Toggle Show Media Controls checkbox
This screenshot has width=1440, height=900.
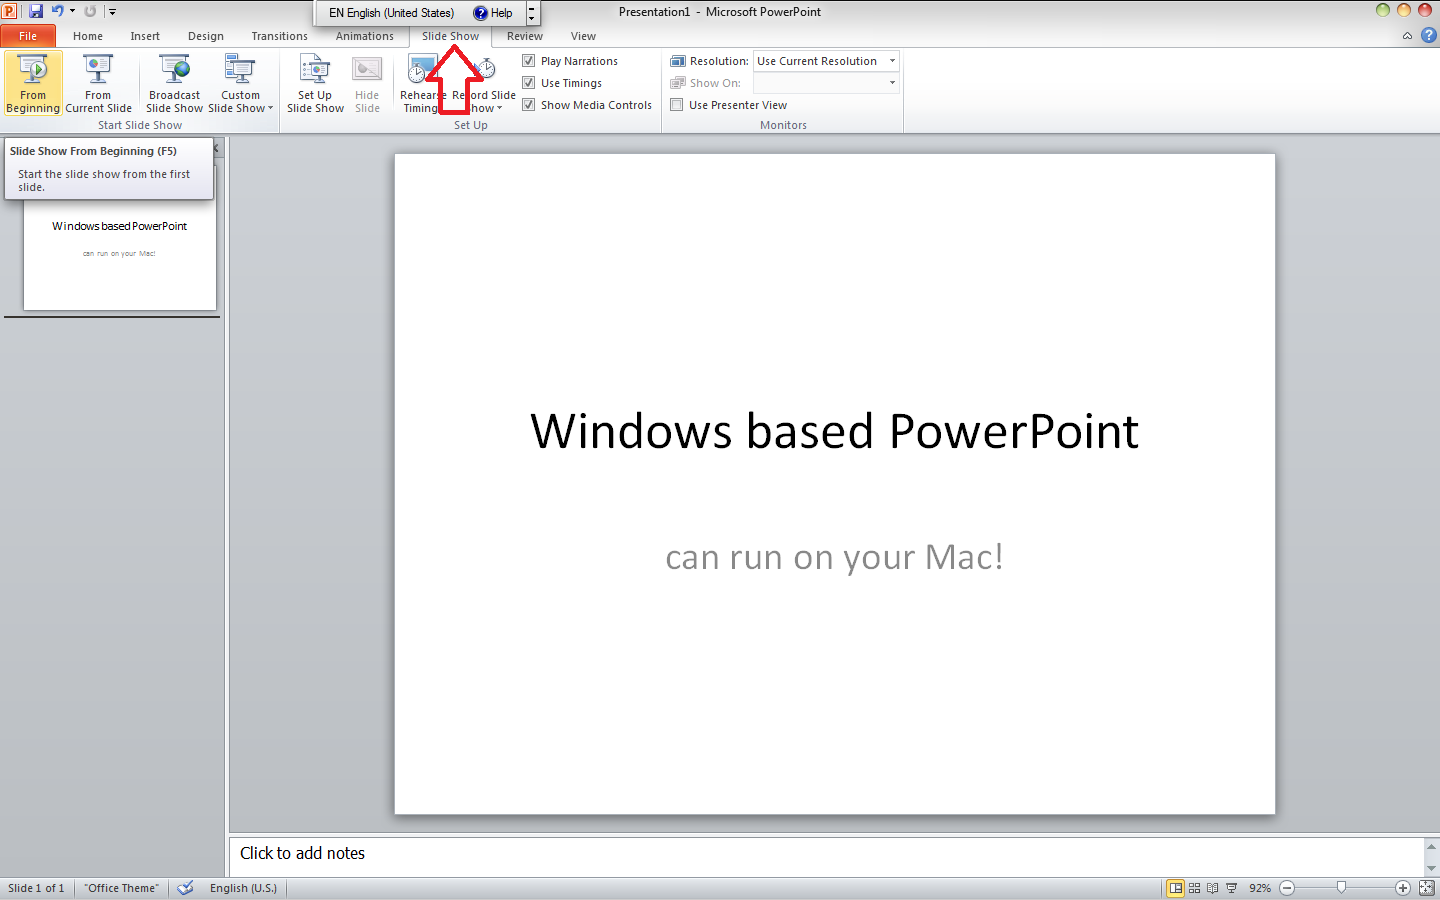(x=529, y=105)
